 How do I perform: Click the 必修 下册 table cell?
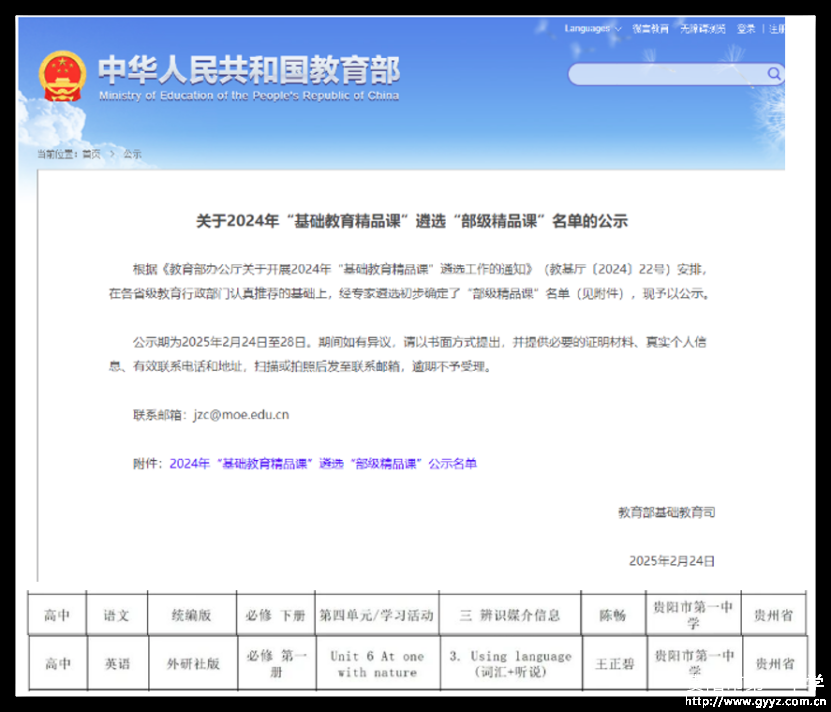pyautogui.click(x=276, y=615)
